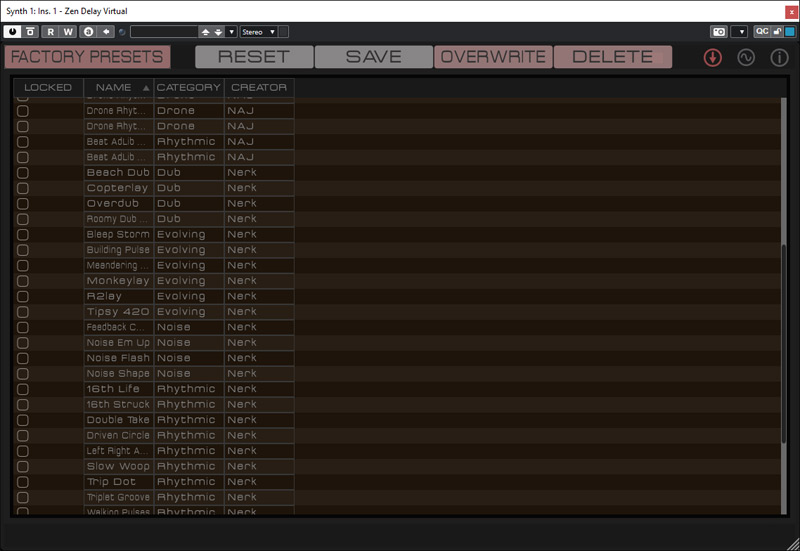Sort presets by Category column header
The height and width of the screenshot is (551, 800).
point(189,88)
